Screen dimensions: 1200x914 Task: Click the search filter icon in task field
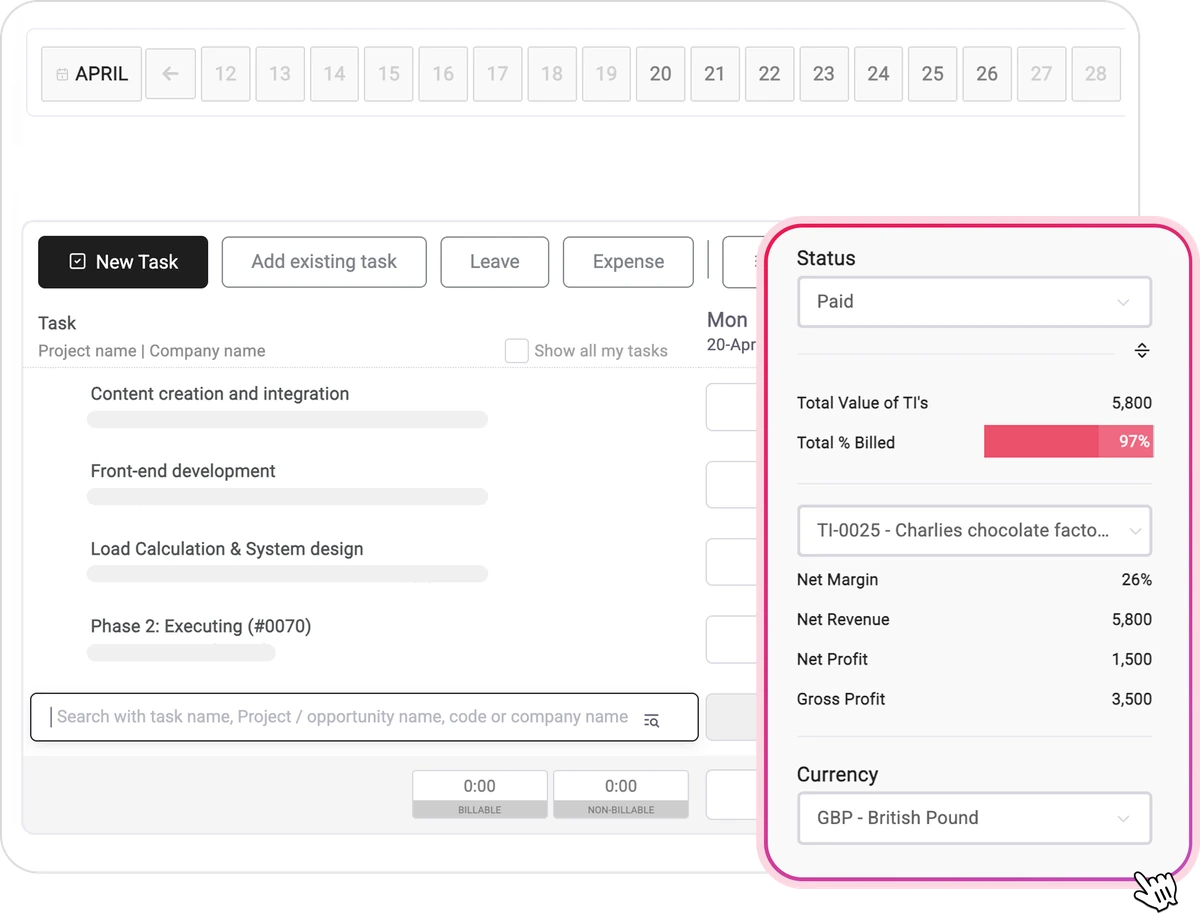coord(652,720)
